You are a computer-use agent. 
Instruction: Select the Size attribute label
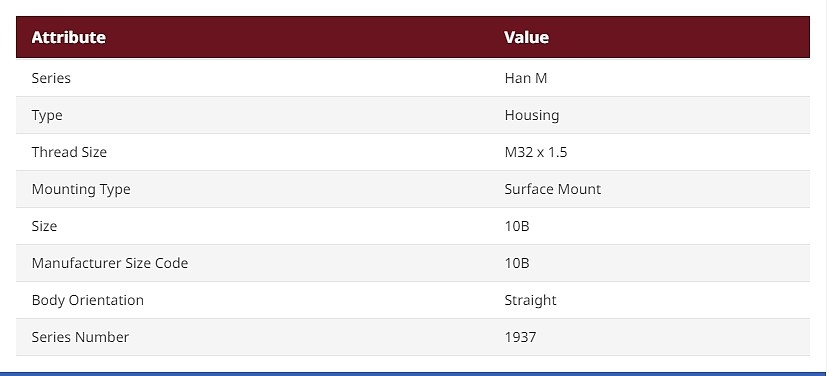point(44,226)
